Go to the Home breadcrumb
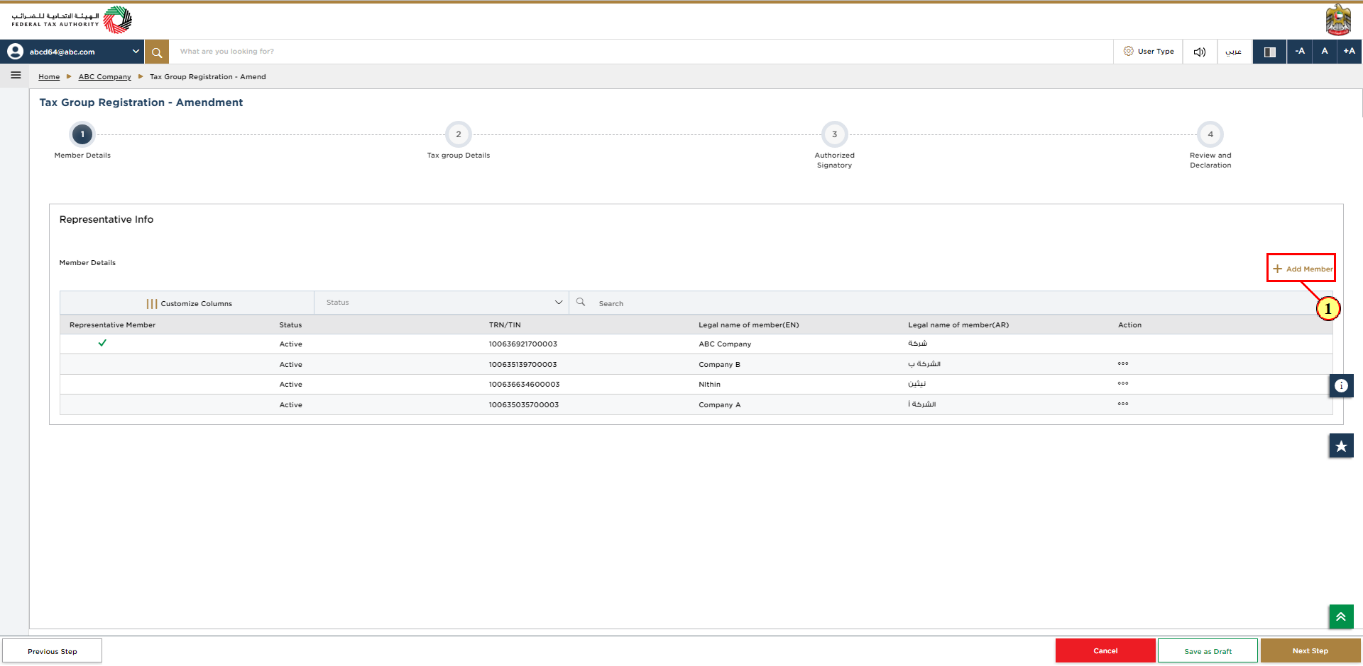Viewport: 1363px width, 666px height. (x=49, y=77)
